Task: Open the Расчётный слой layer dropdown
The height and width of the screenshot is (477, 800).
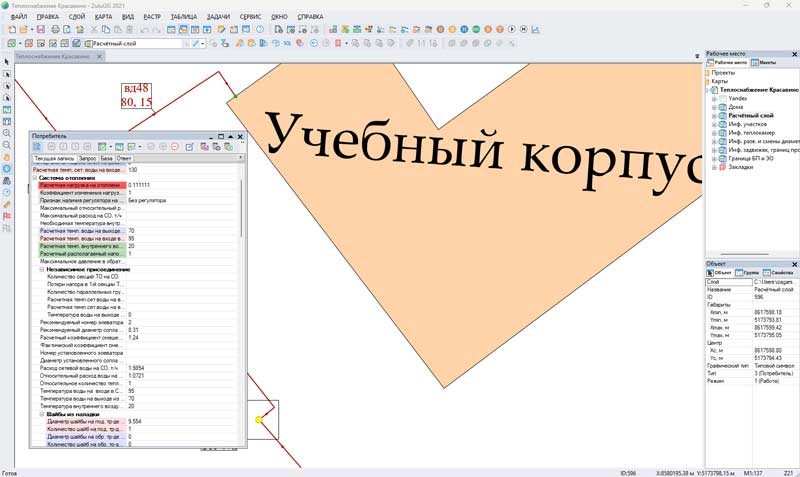Action: 184,44
